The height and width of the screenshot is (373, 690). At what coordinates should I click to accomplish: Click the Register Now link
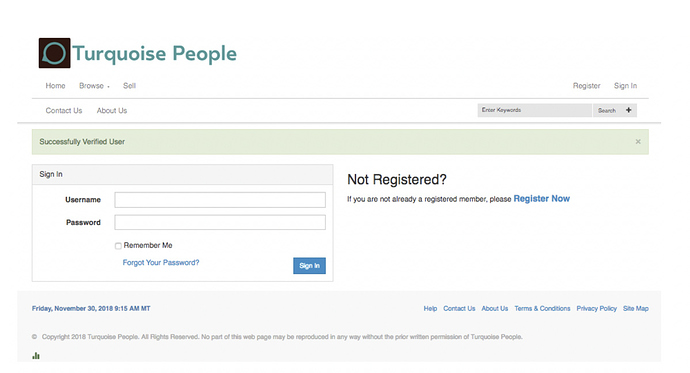[542, 199]
